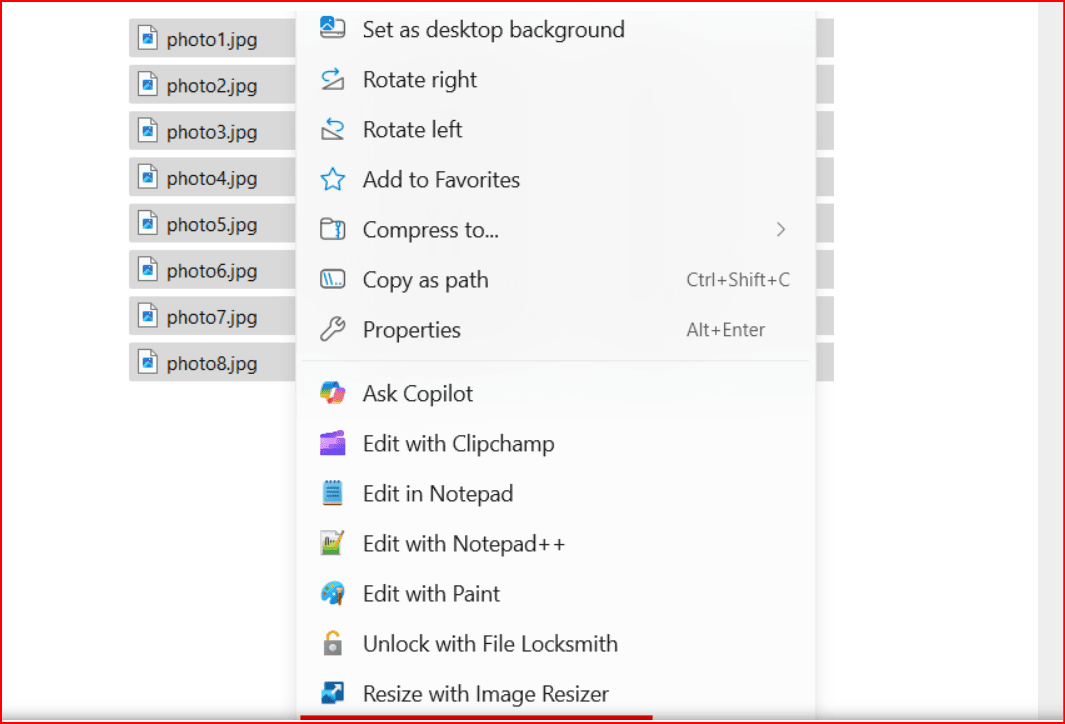
Task: Click the Image Resizer icon
Action: [x=332, y=693]
